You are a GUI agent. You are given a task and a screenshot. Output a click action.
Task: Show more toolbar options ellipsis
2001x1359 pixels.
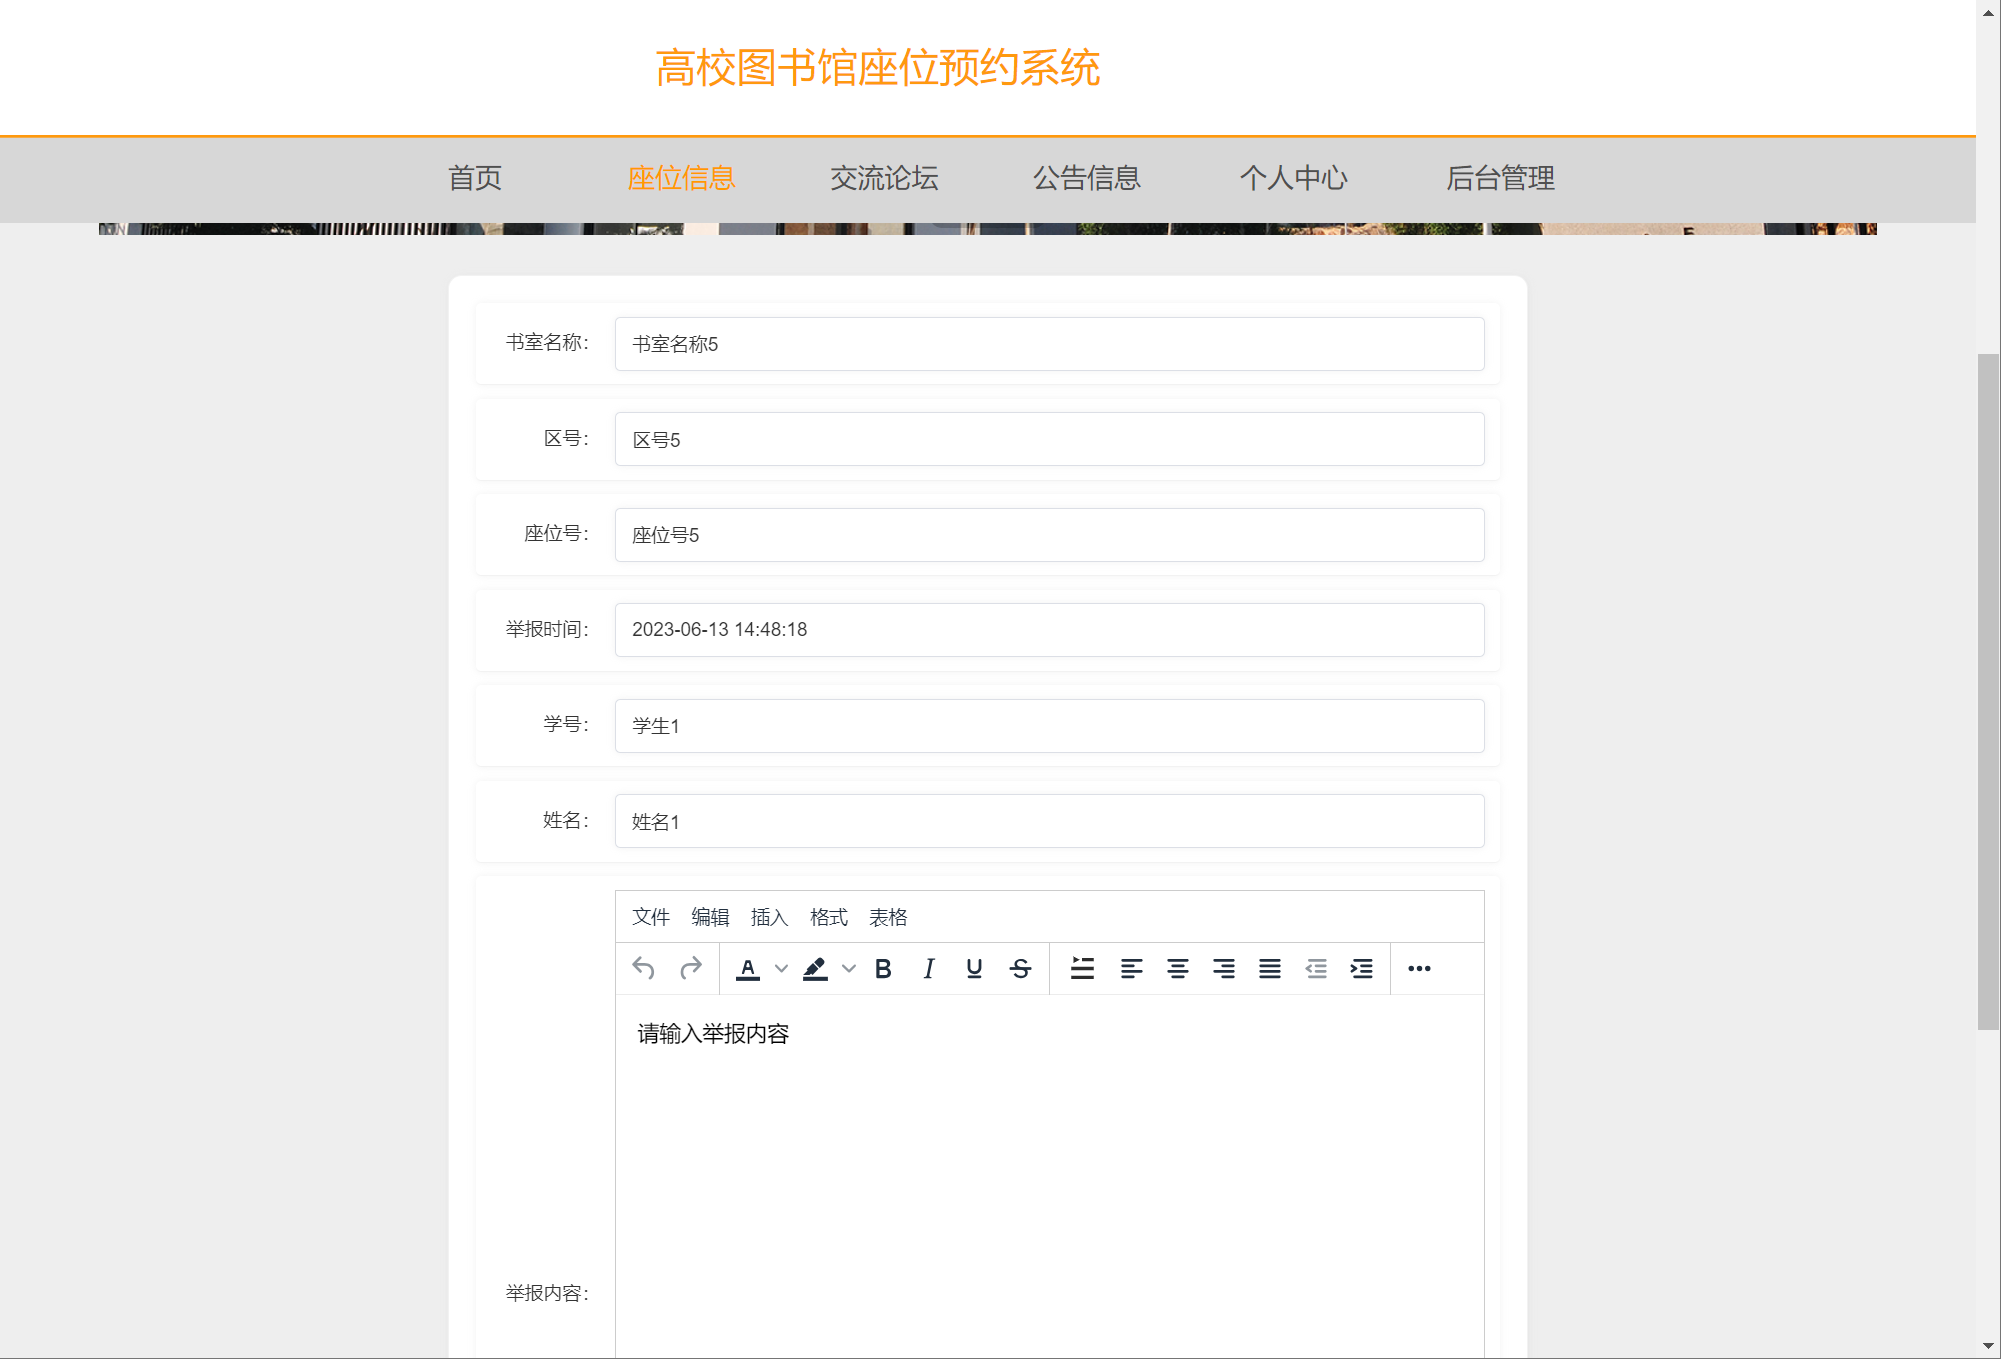[x=1419, y=968]
